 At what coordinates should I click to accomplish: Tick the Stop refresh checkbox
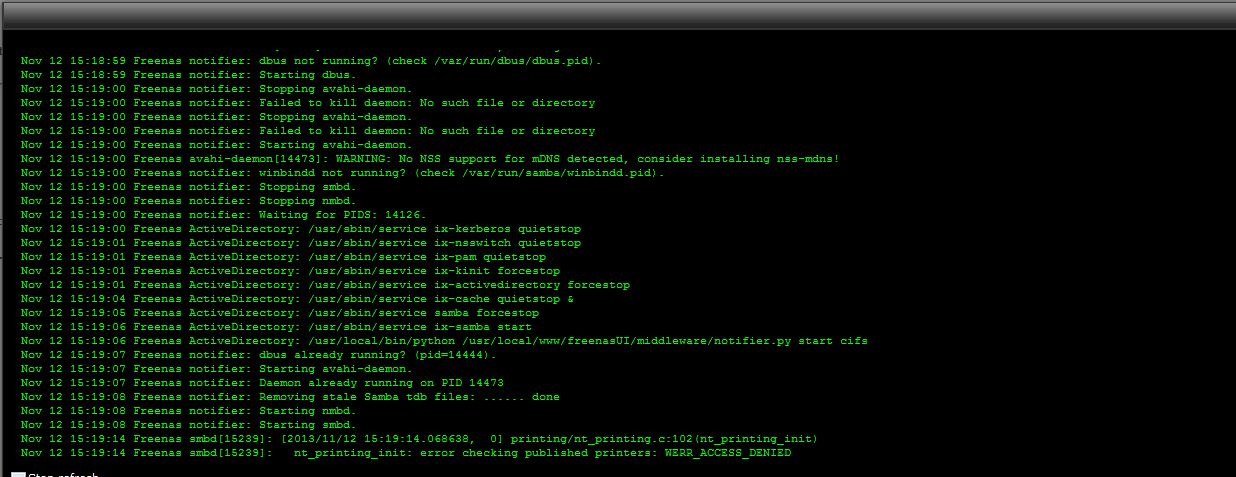coord(17,475)
